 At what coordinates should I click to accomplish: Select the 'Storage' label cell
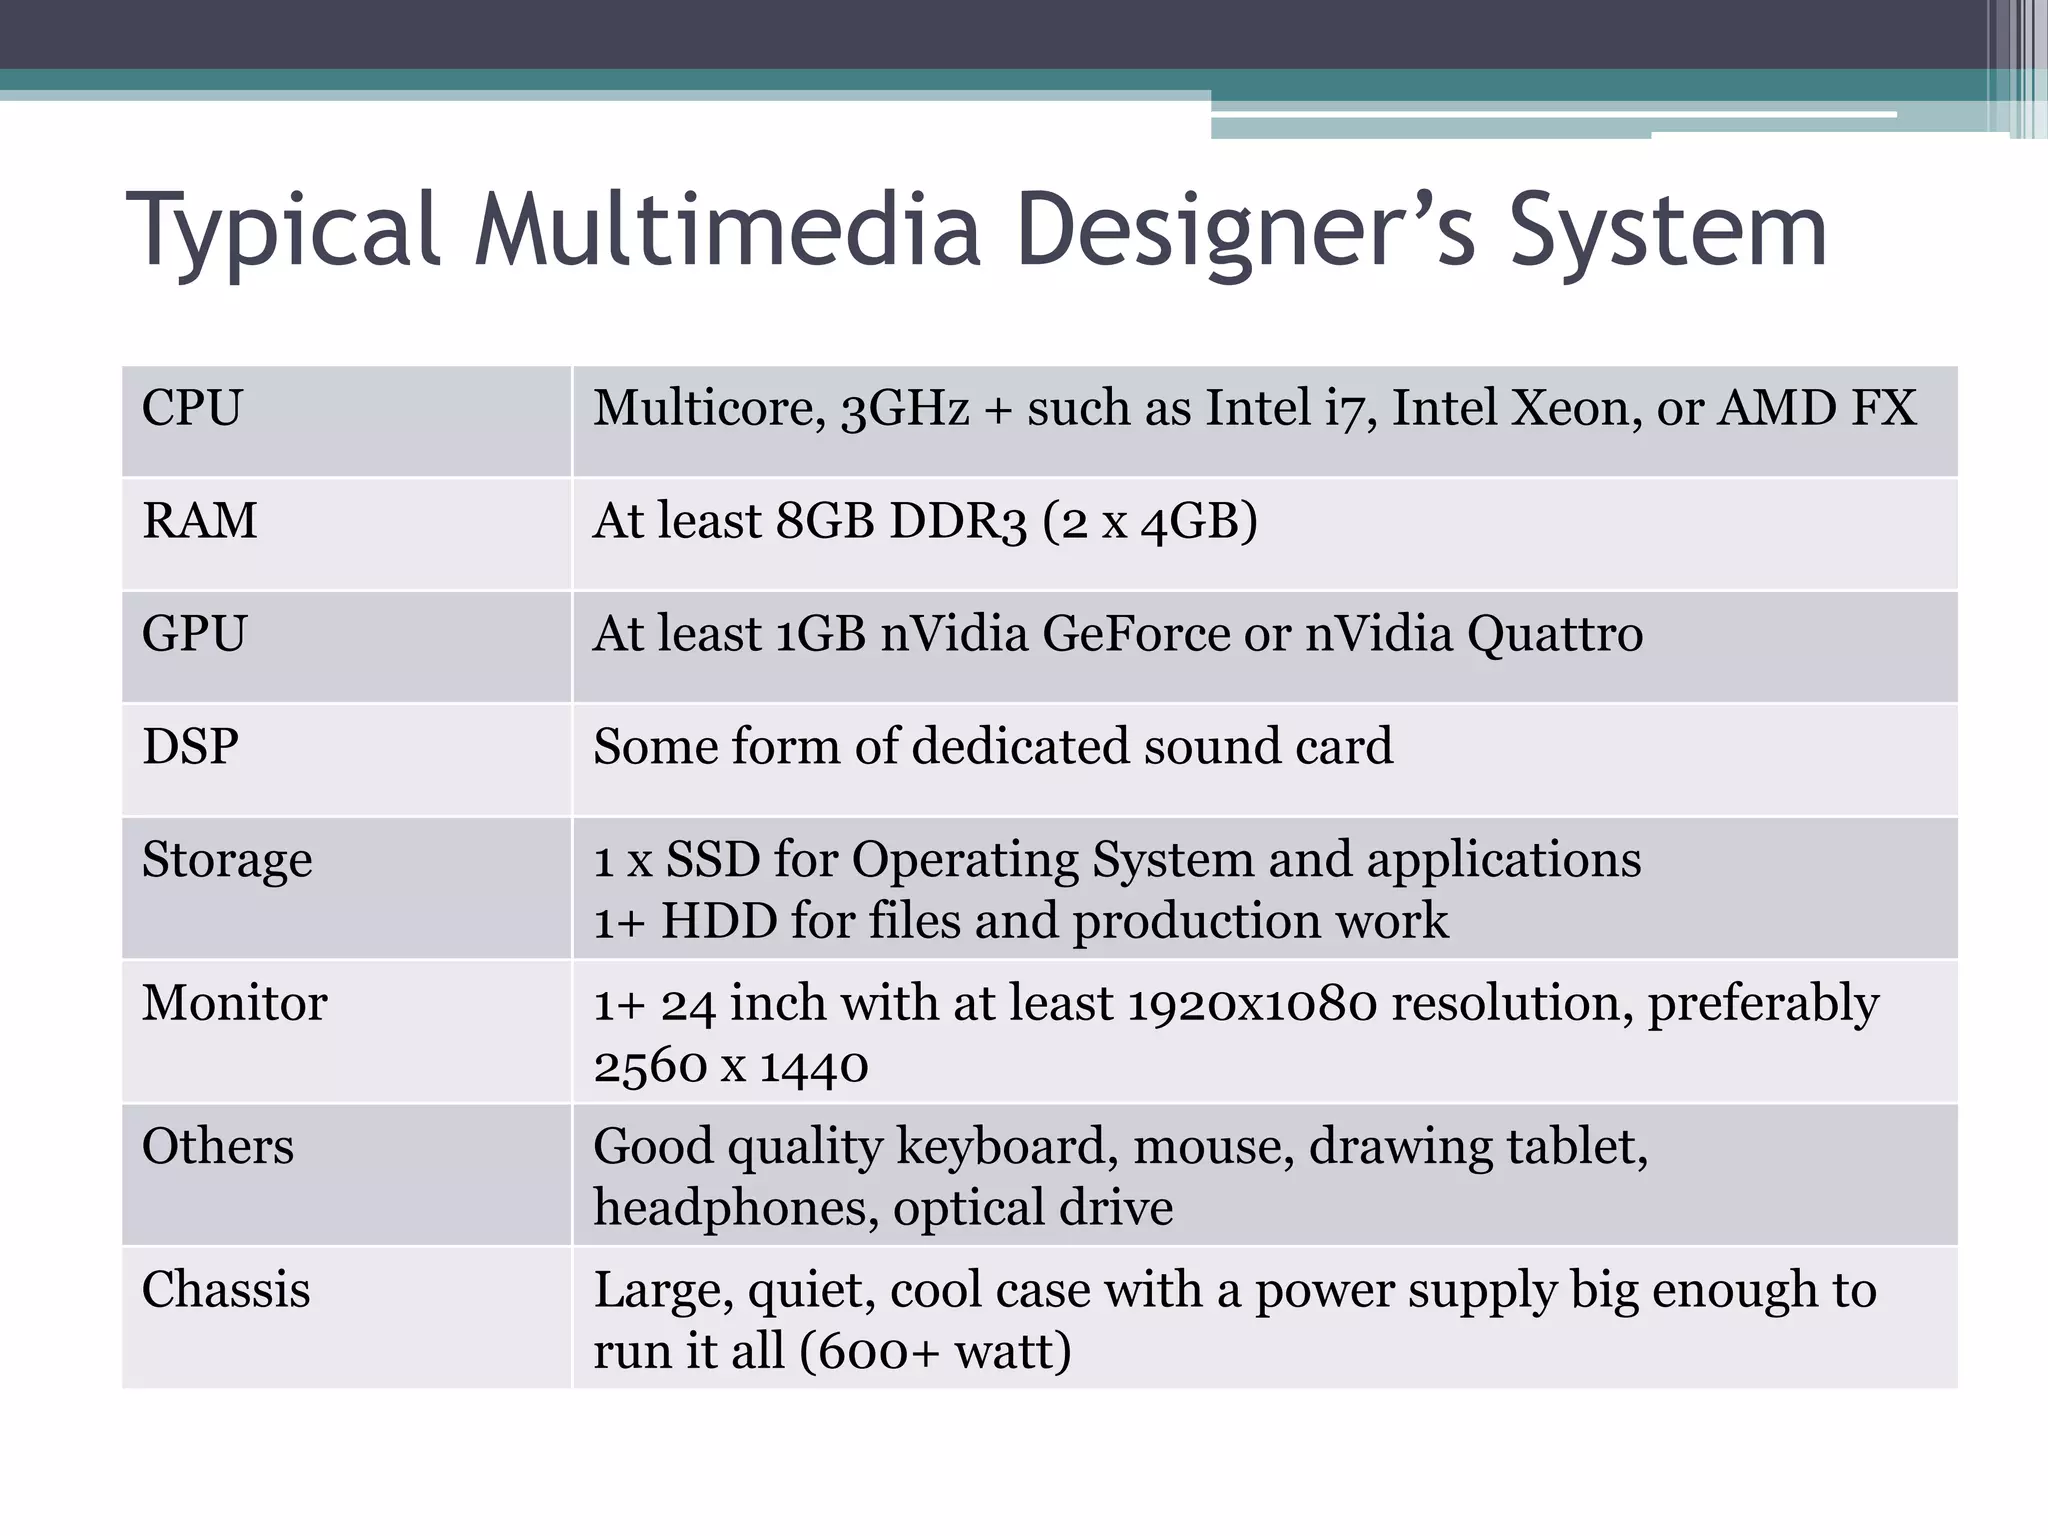[347, 888]
